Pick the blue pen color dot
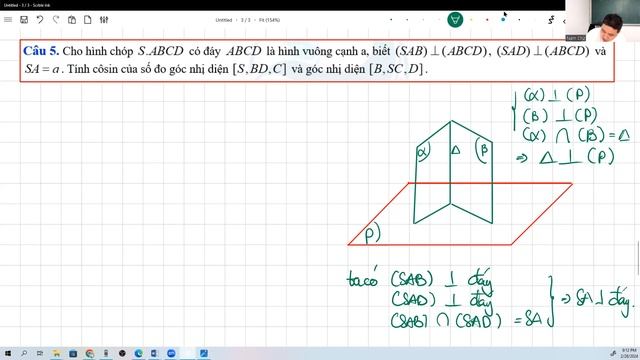Screen dimensions: 640x360 (x=503, y=20)
